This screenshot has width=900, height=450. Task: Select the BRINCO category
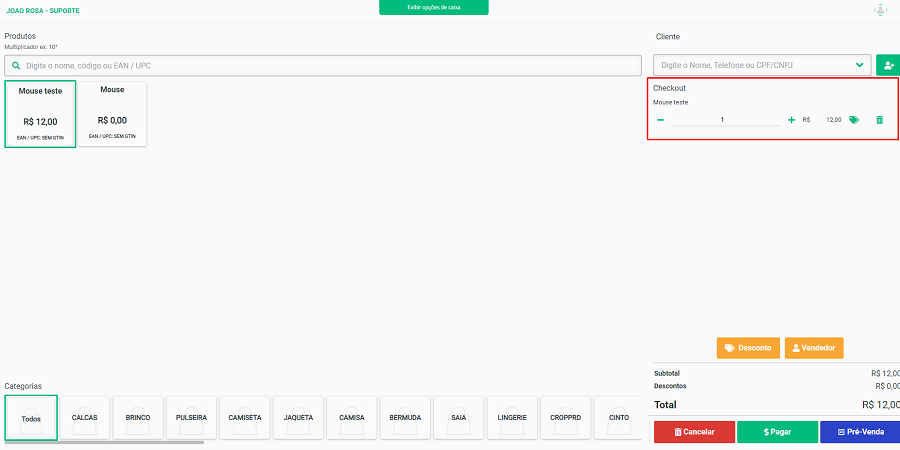[138, 418]
